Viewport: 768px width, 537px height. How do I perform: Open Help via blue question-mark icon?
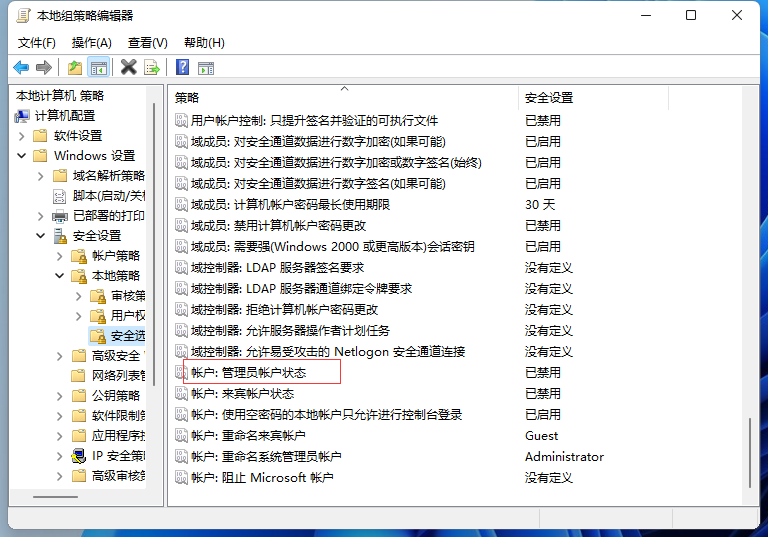point(182,67)
